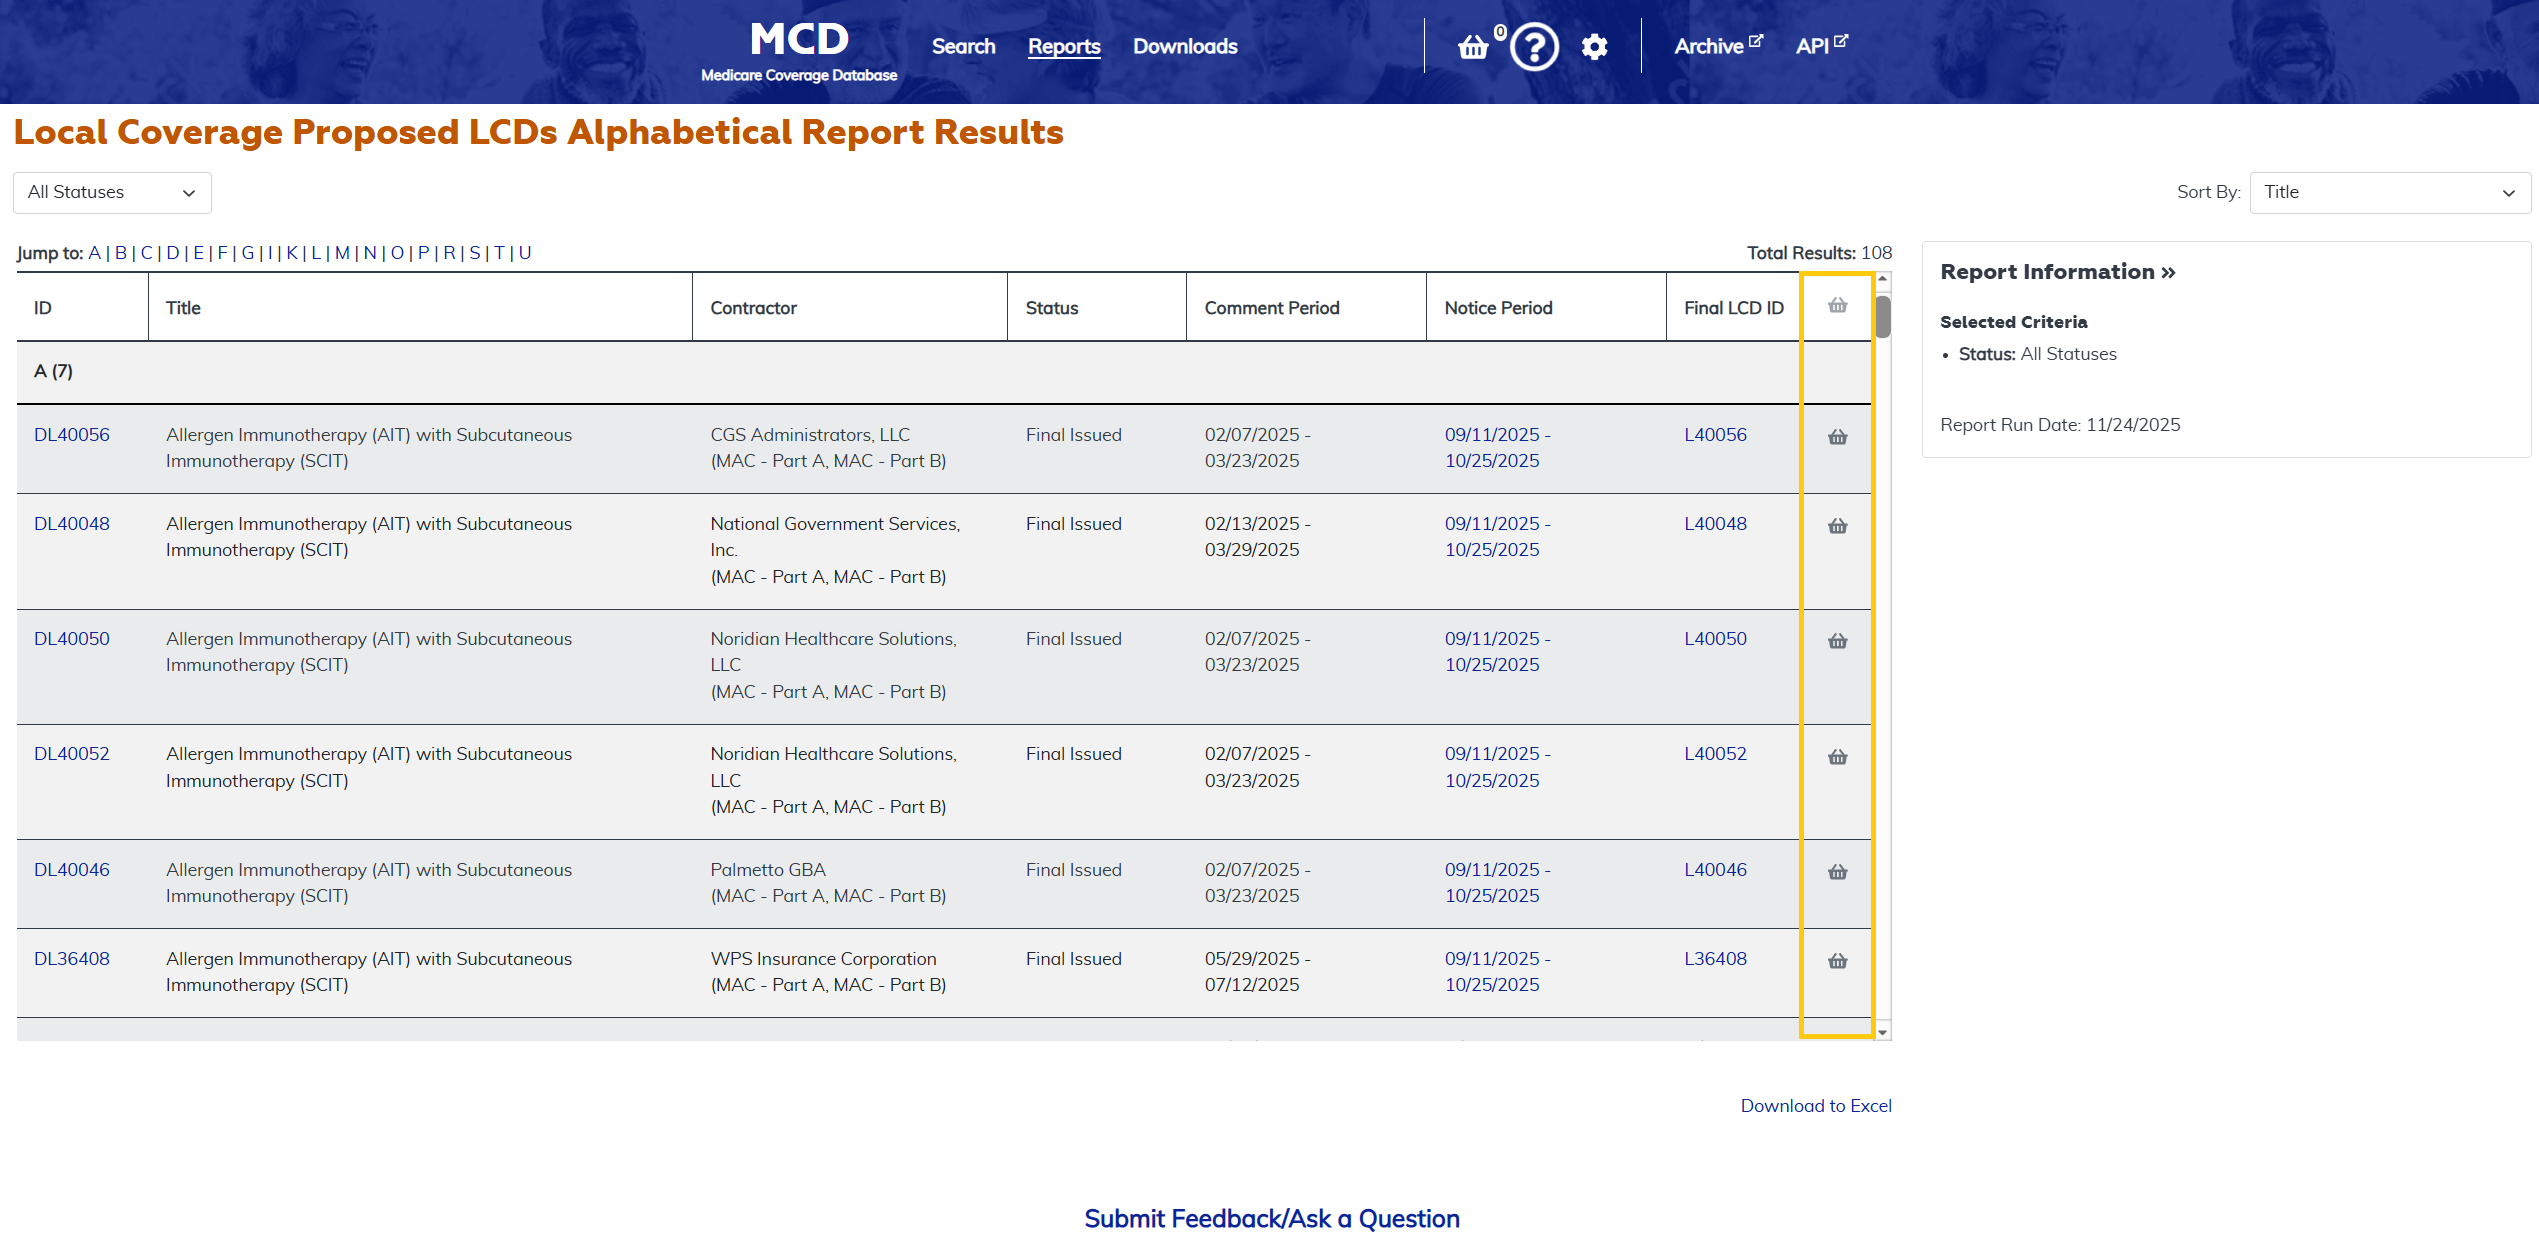Click Download to Excel link
The height and width of the screenshot is (1247, 2539).
[1815, 1105]
